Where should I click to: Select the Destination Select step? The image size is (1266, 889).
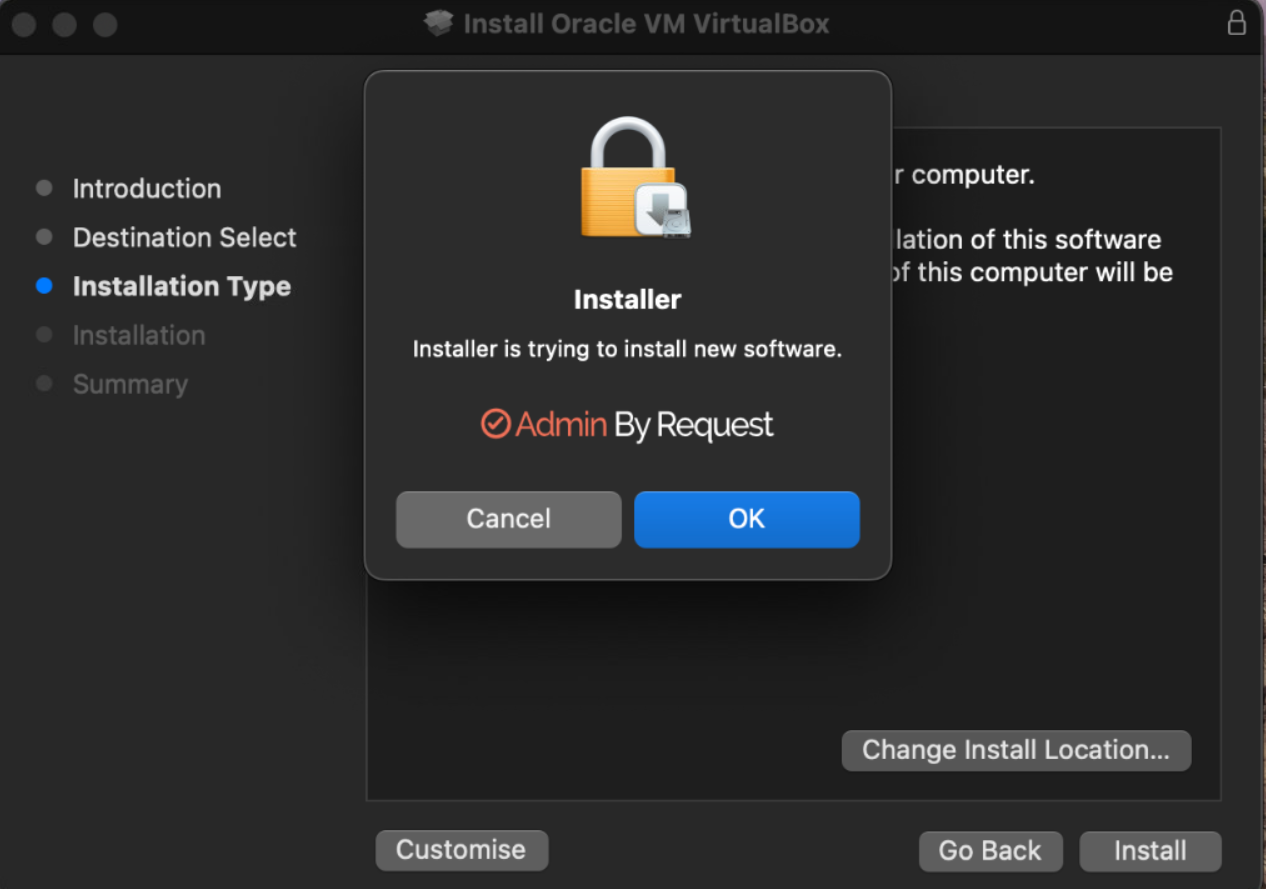tap(185, 238)
